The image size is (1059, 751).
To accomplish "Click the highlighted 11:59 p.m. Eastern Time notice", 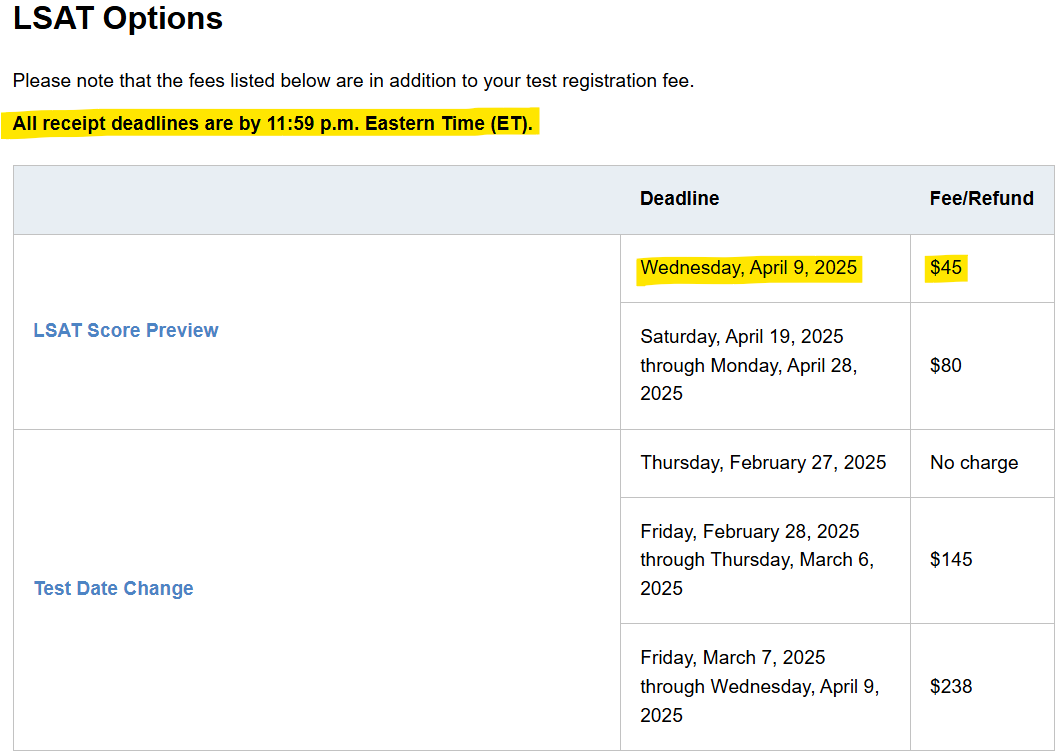I will pos(272,124).
